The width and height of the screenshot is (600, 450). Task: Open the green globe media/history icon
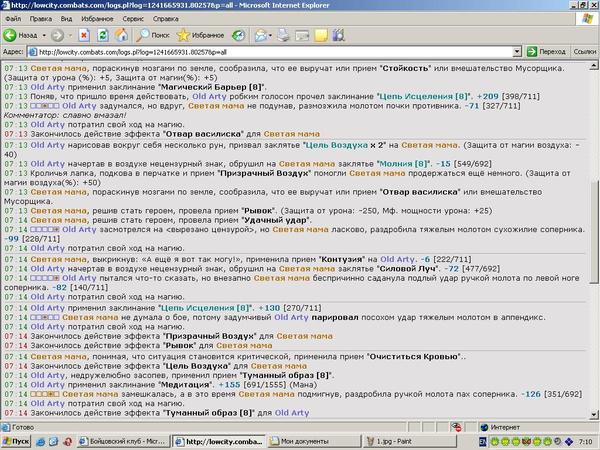tap(238, 35)
